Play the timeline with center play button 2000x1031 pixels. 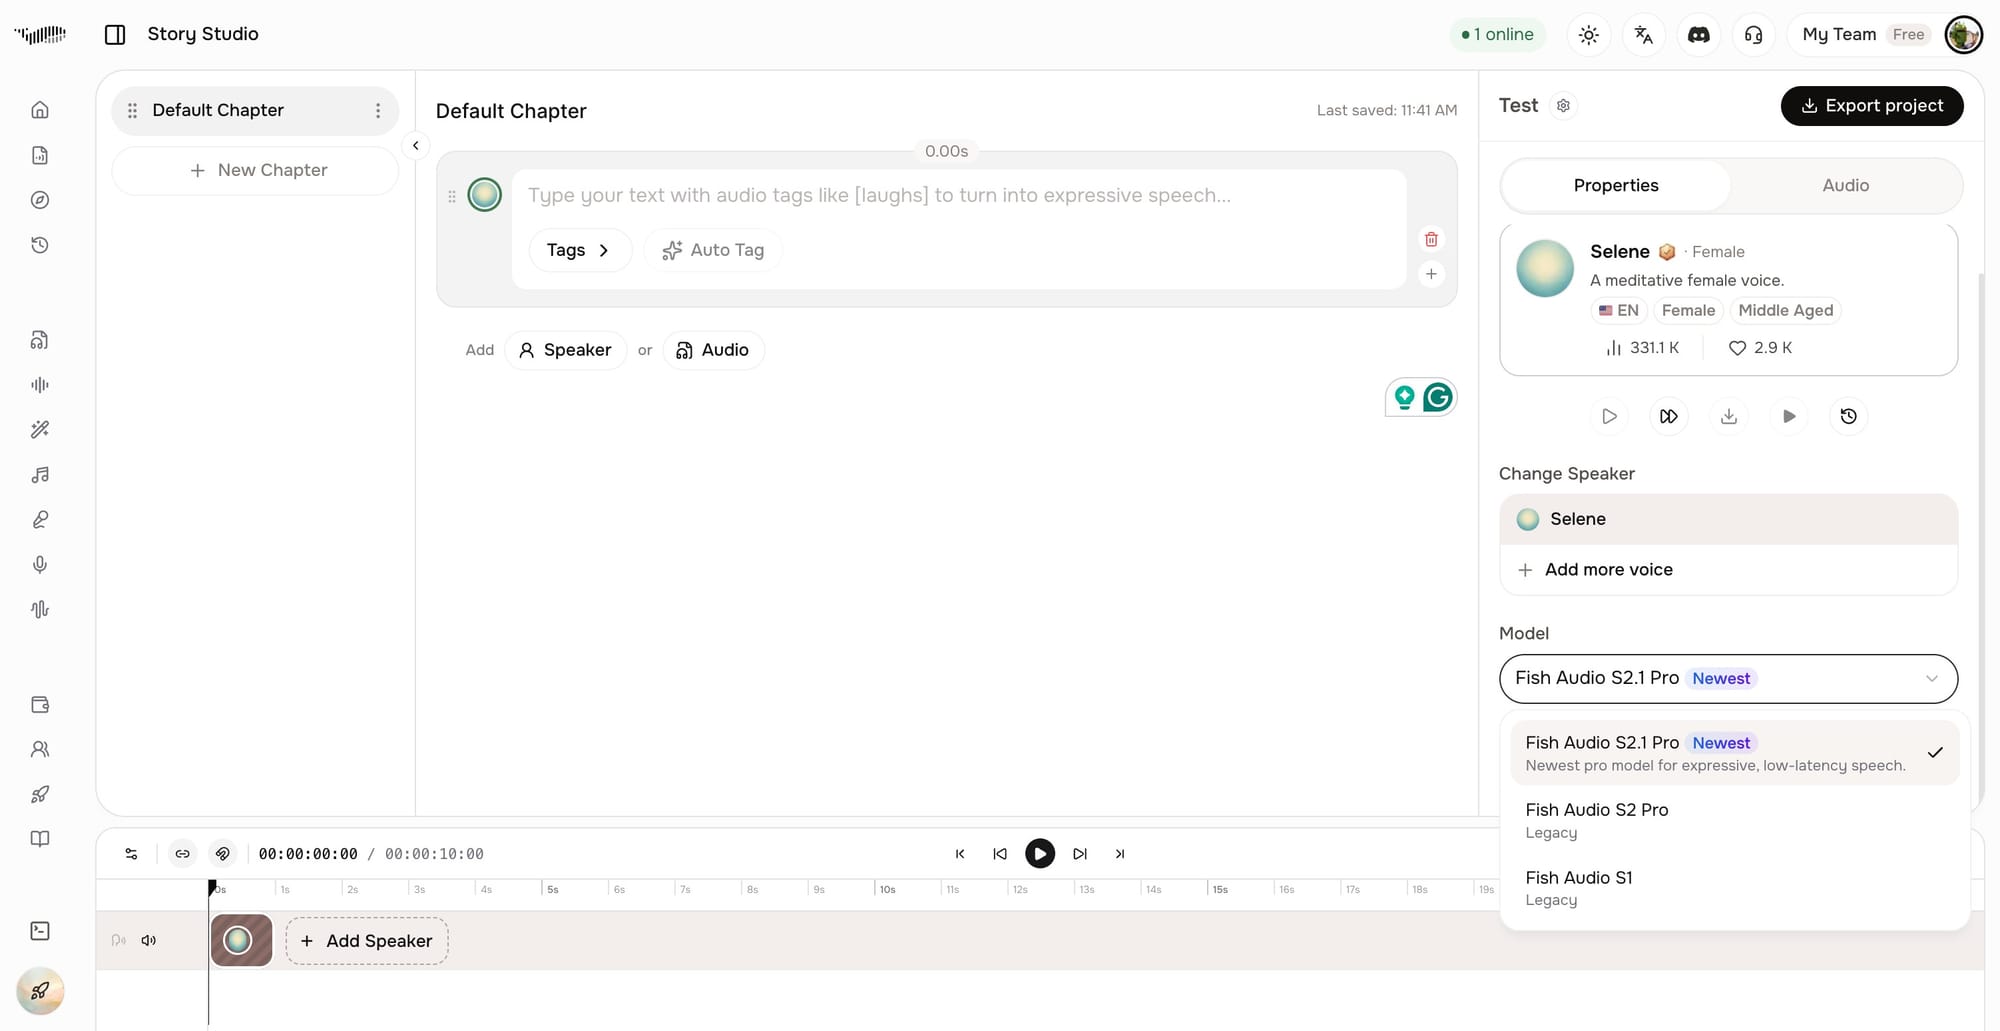(x=1040, y=854)
